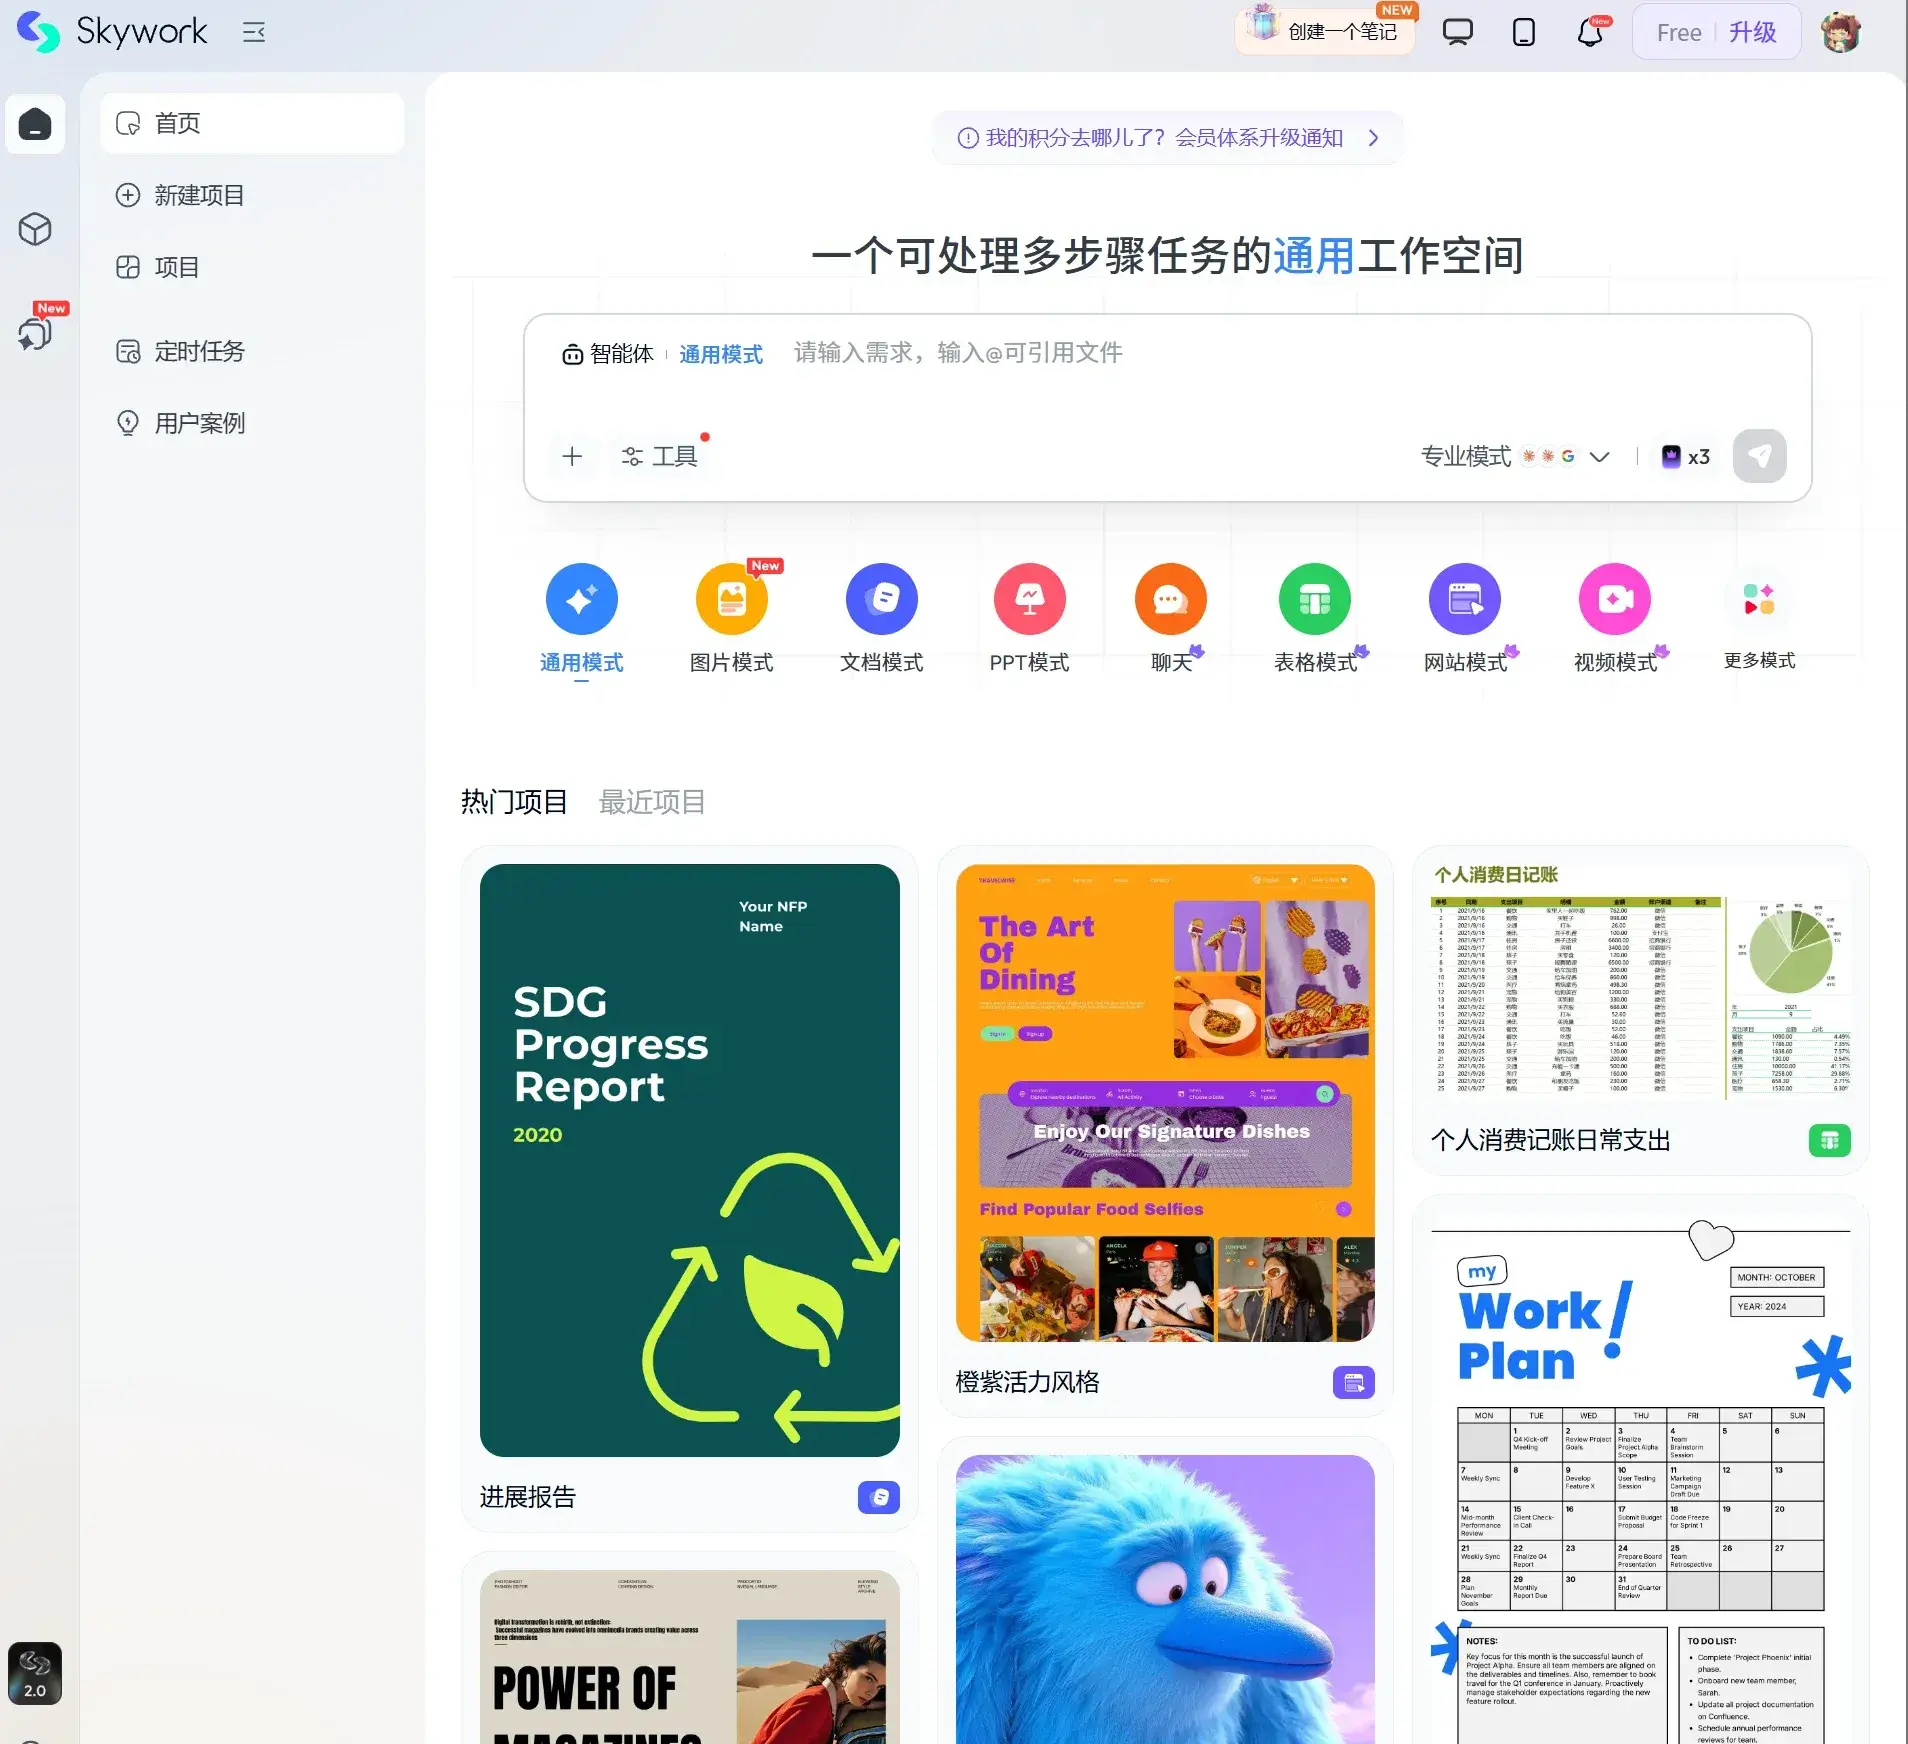Click the notification bell icon
The height and width of the screenshot is (1744, 1908).
coord(1590,33)
